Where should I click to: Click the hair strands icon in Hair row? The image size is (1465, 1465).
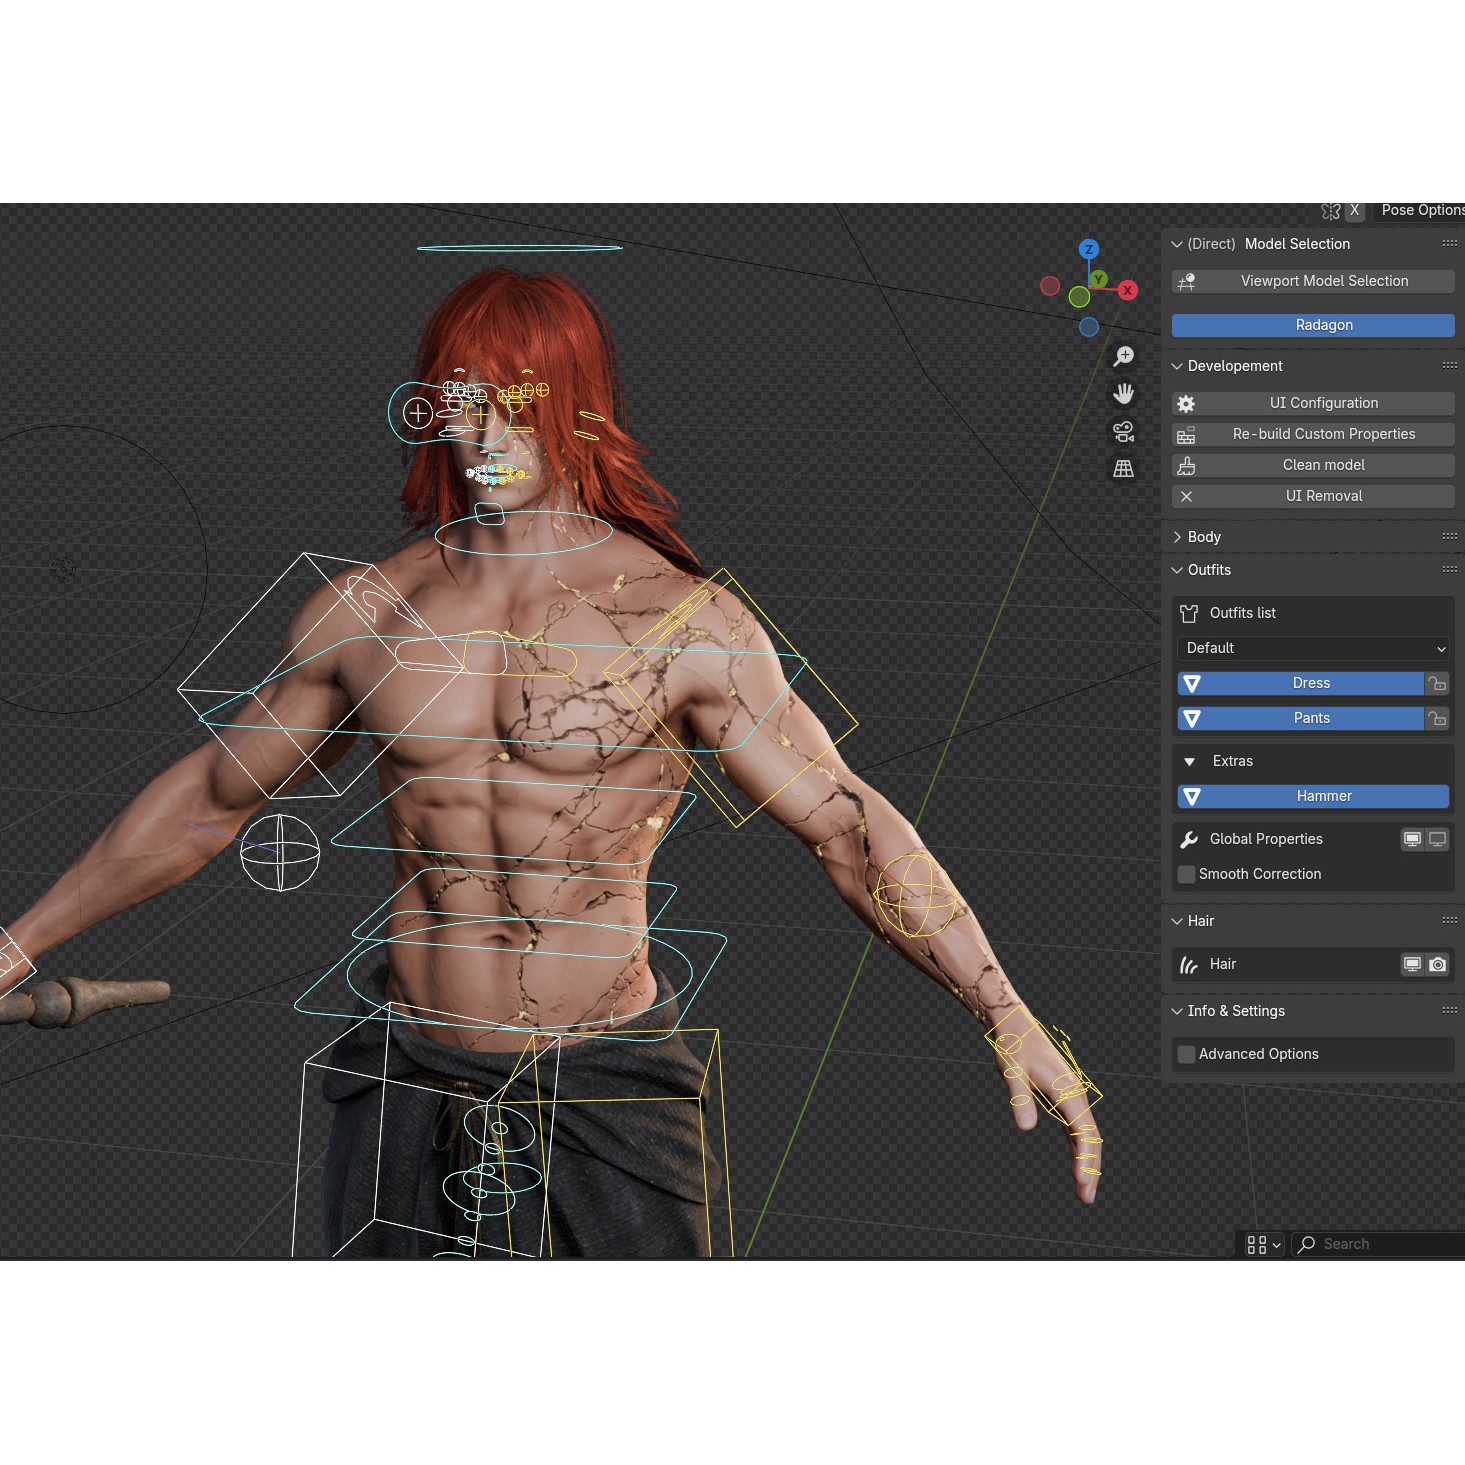(1189, 964)
